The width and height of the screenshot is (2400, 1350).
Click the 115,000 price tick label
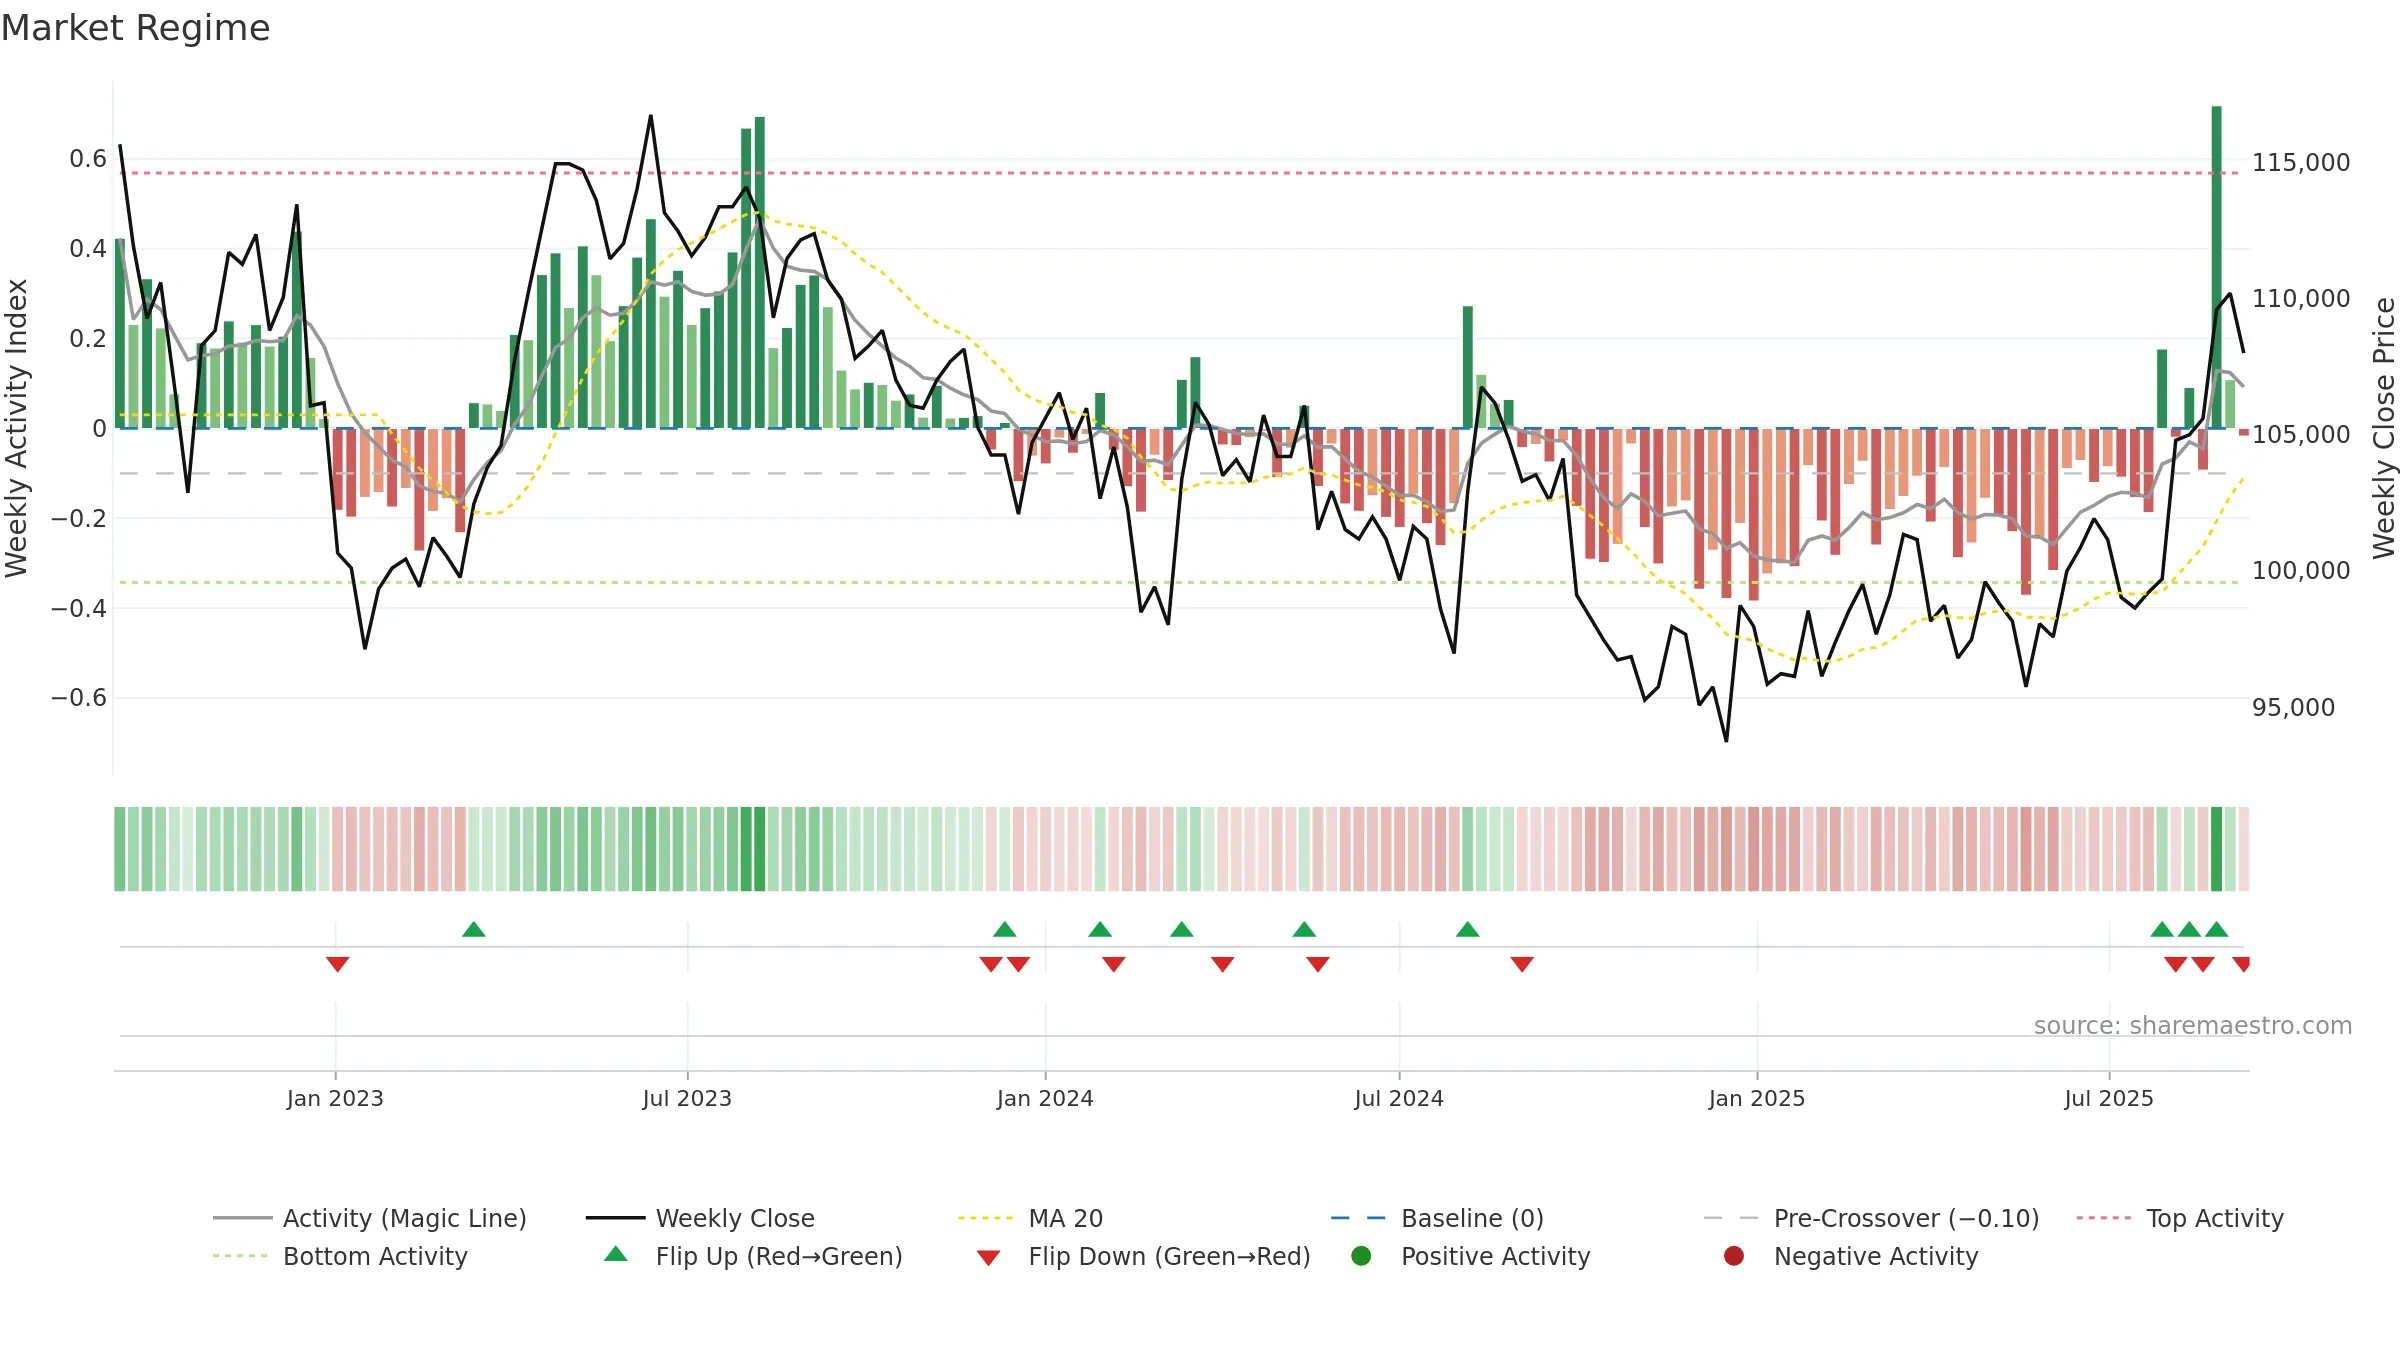(2301, 162)
